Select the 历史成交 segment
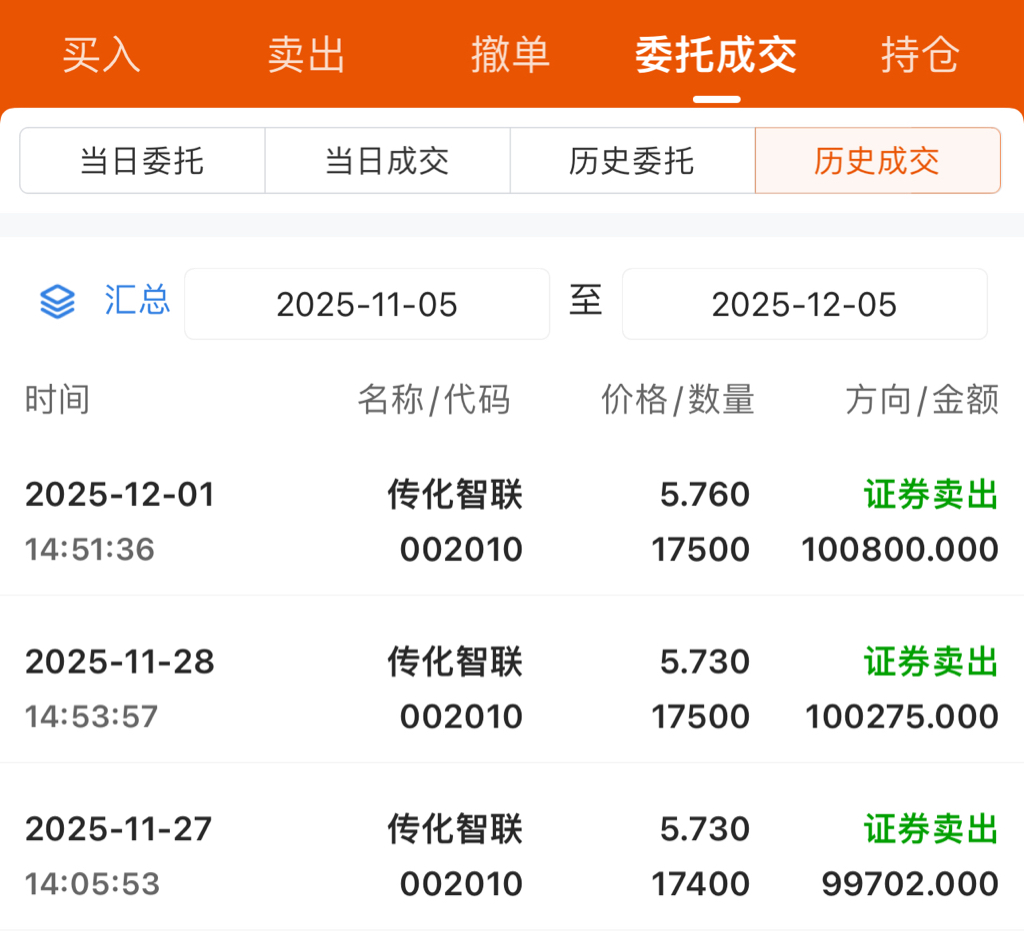This screenshot has width=1024, height=937. (x=877, y=160)
